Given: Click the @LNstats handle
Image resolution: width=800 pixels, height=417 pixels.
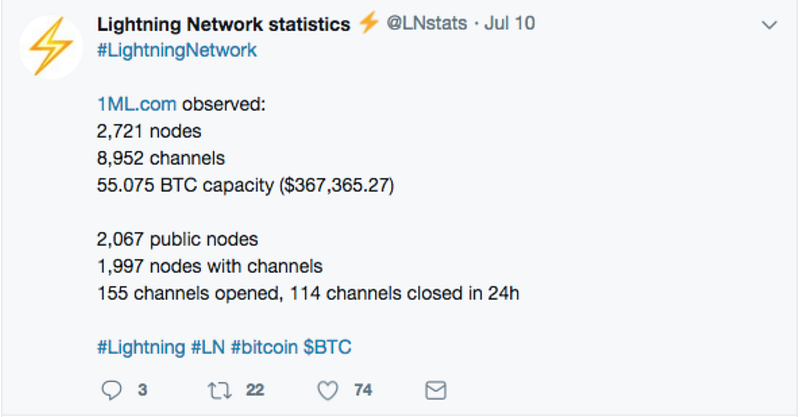Looking at the screenshot, I should pyautogui.click(x=427, y=23).
